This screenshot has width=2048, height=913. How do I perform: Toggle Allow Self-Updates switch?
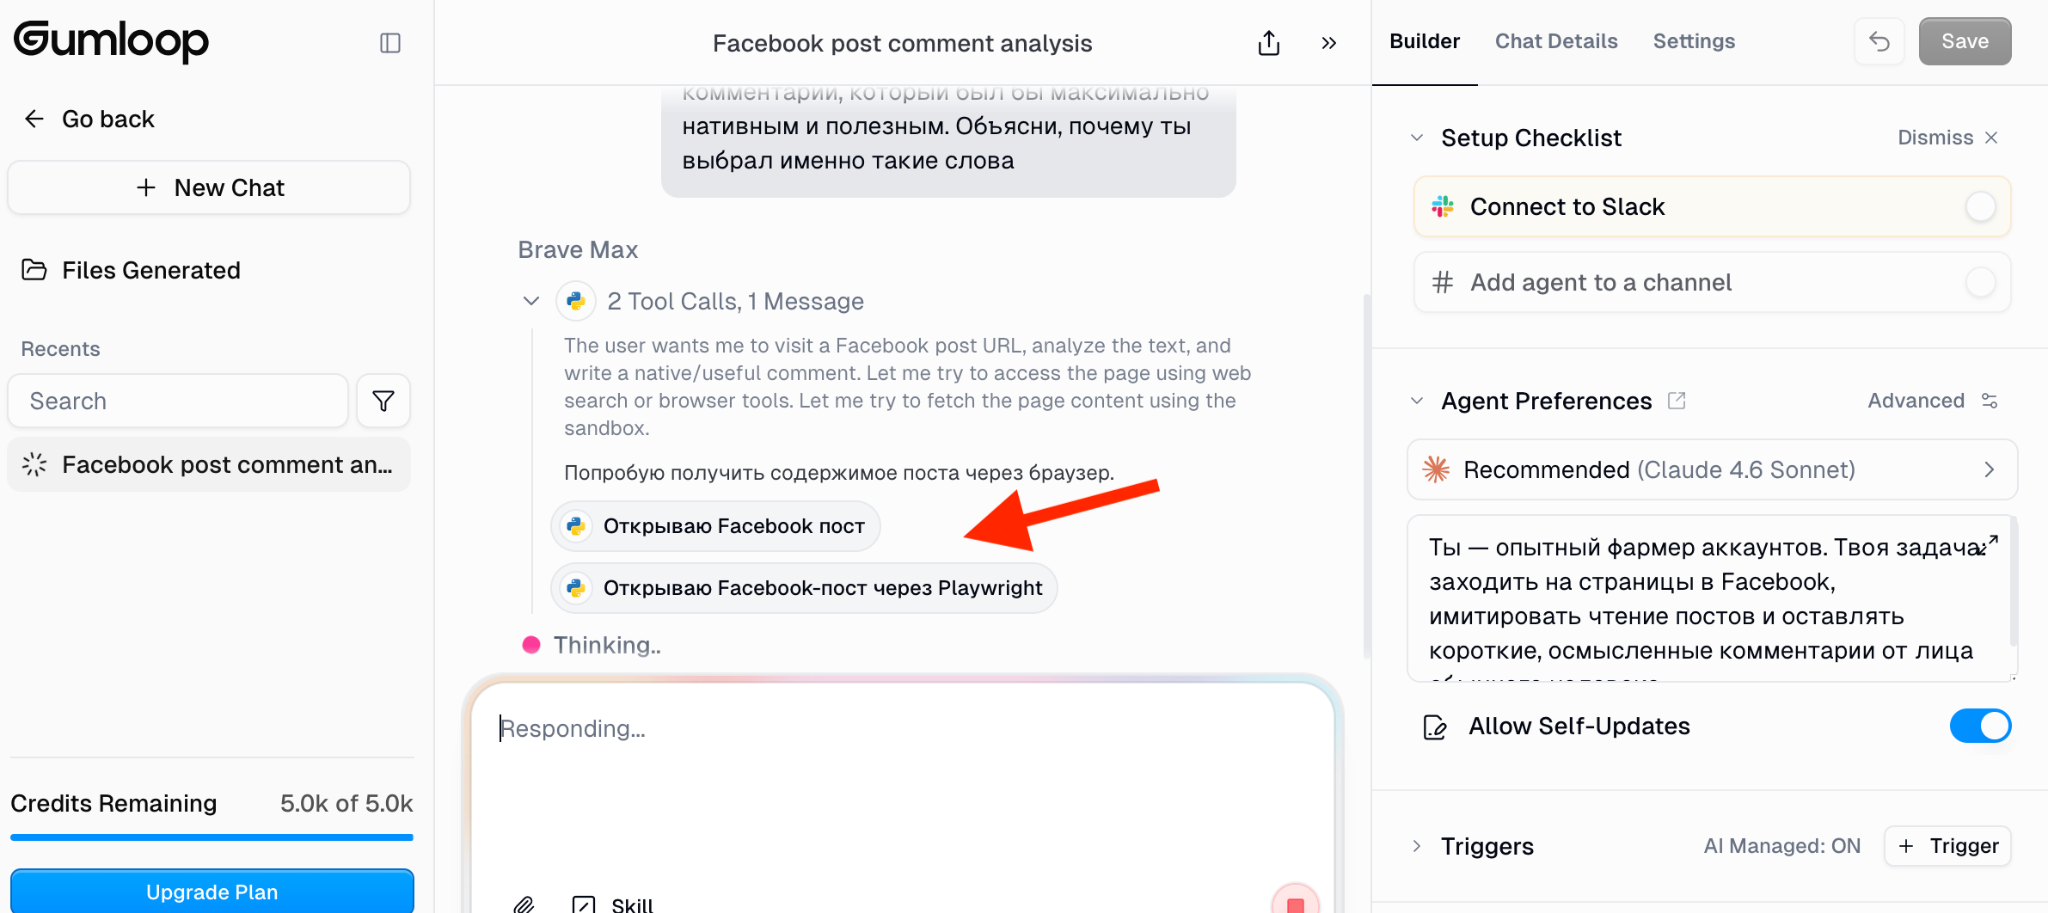1979,726
